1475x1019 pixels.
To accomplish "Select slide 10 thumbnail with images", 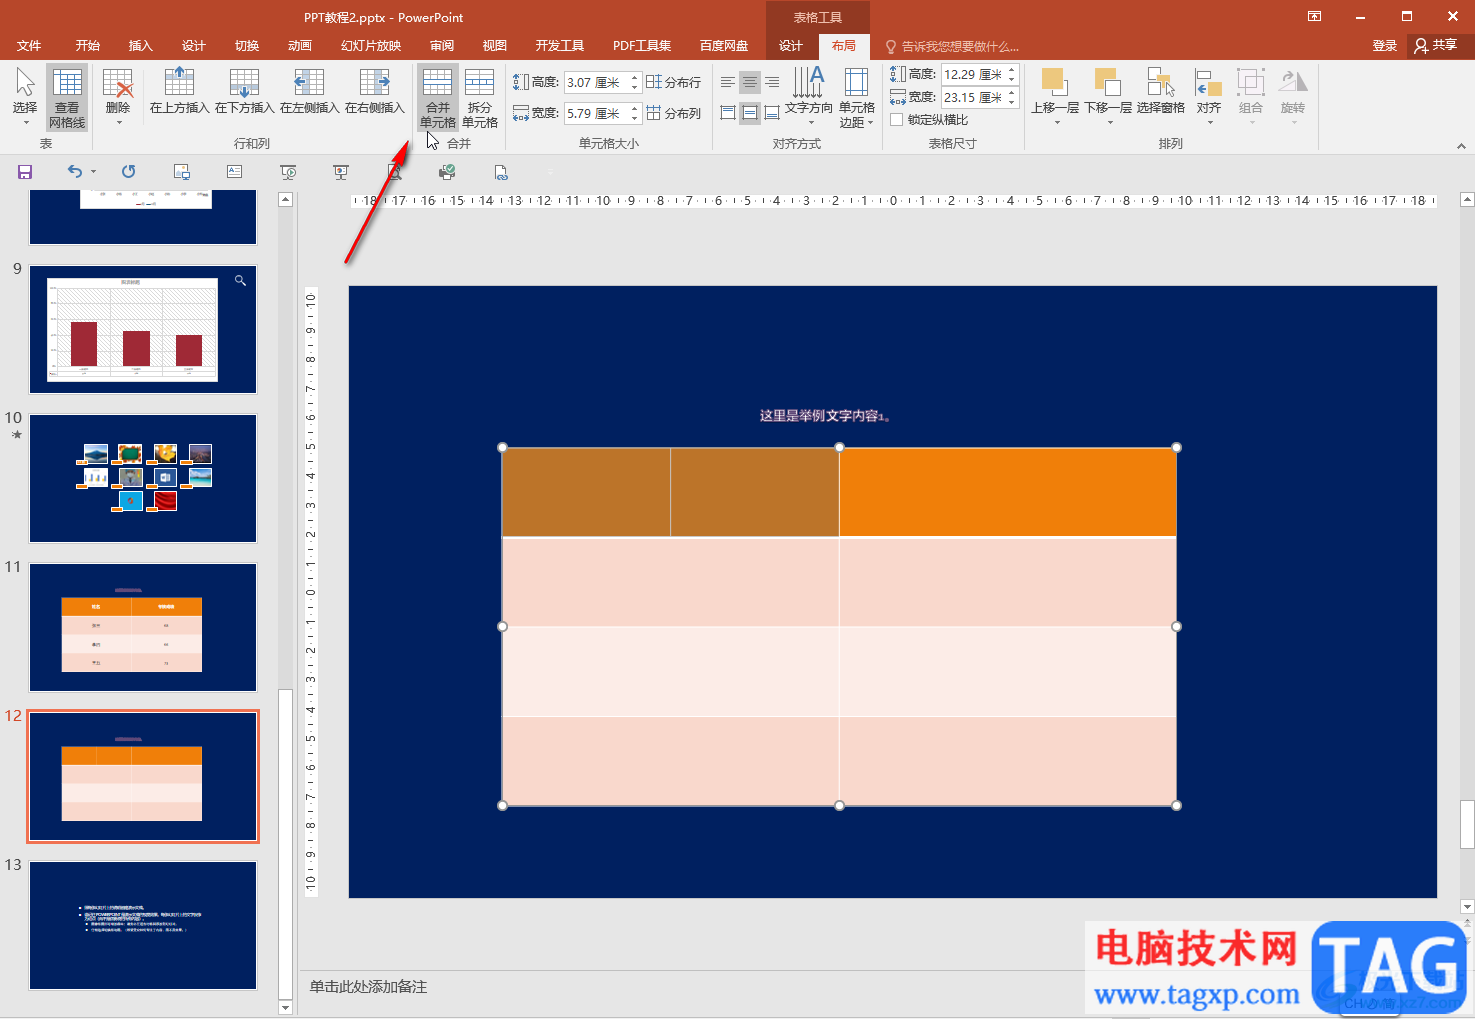I will 143,478.
